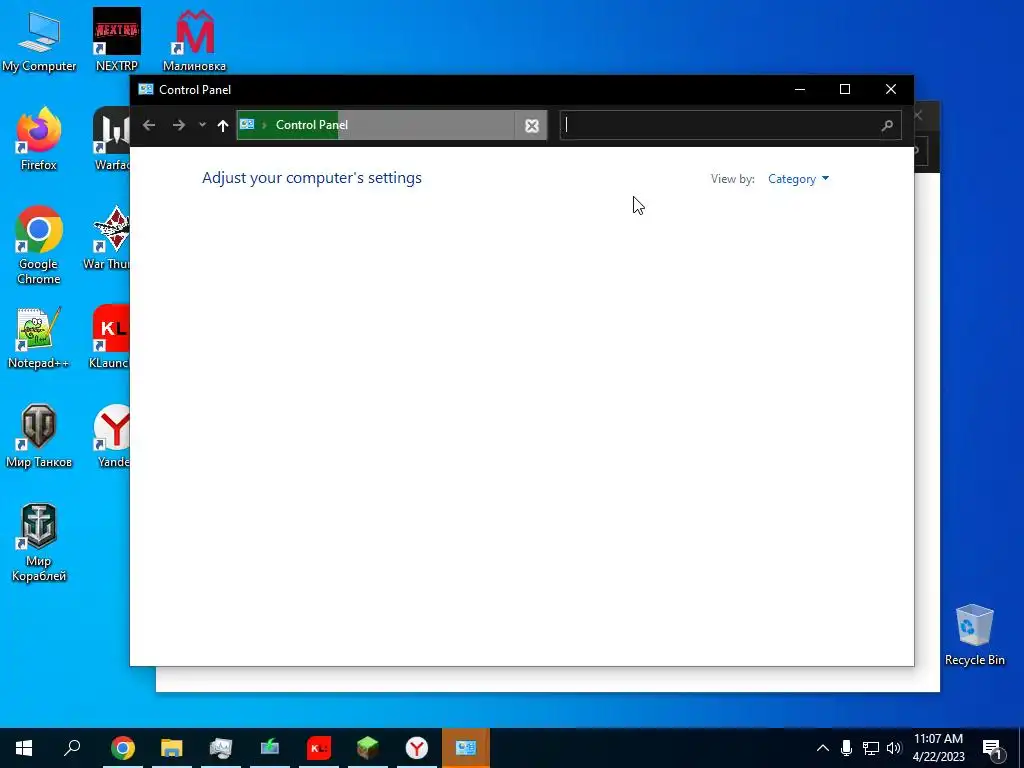Open the Warface desktop shortcut
This screenshot has height=768, width=1024.
click(112, 139)
